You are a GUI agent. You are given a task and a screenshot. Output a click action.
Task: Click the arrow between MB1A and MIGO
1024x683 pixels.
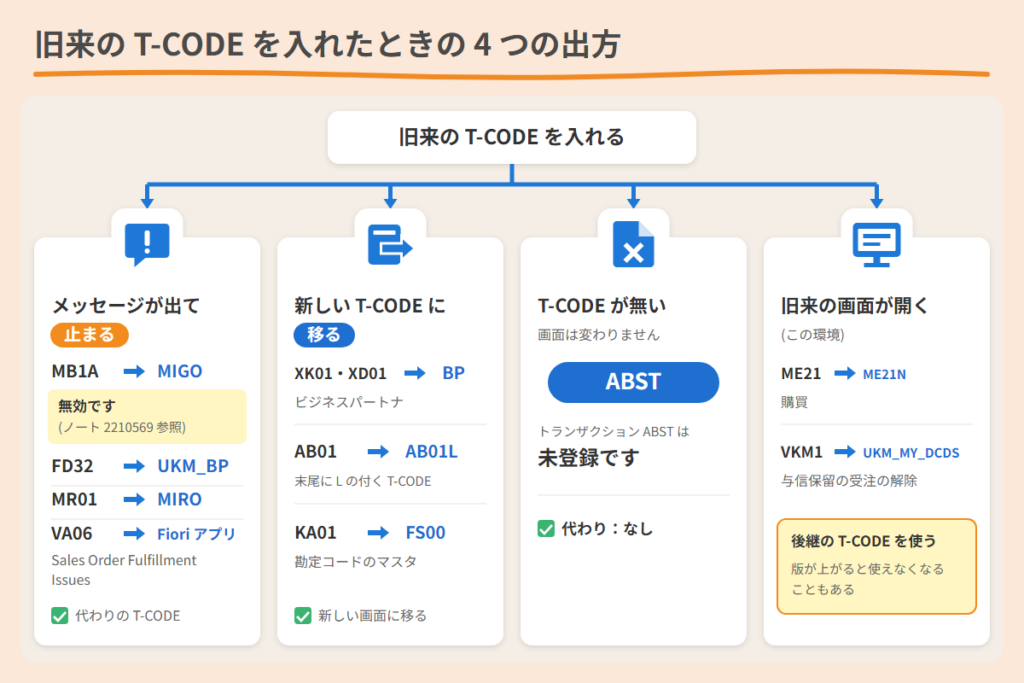(135, 372)
